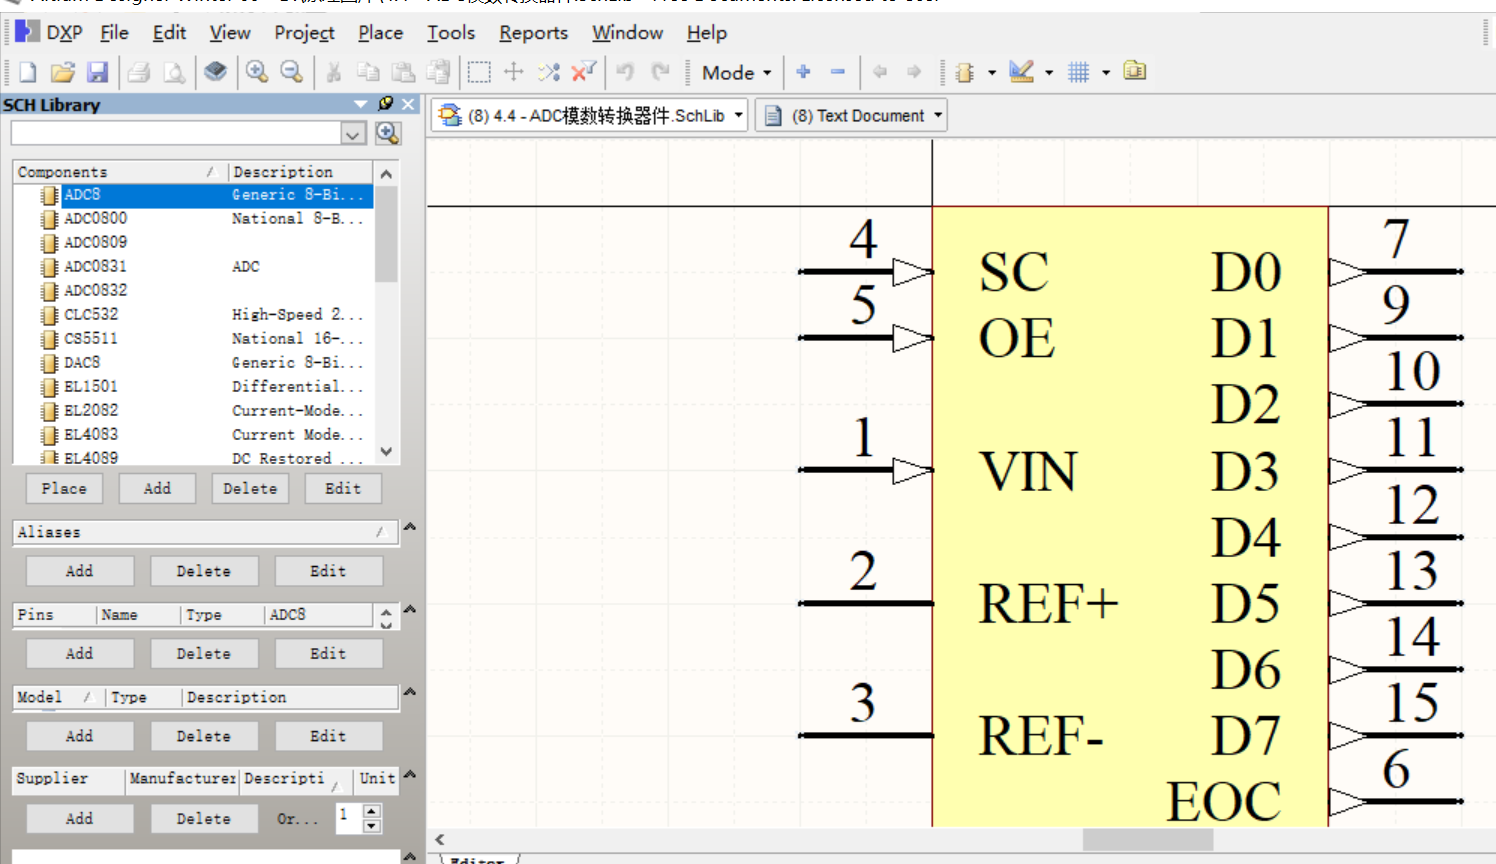Switch to the Text Document tab
This screenshot has width=1496, height=864.
pos(852,116)
